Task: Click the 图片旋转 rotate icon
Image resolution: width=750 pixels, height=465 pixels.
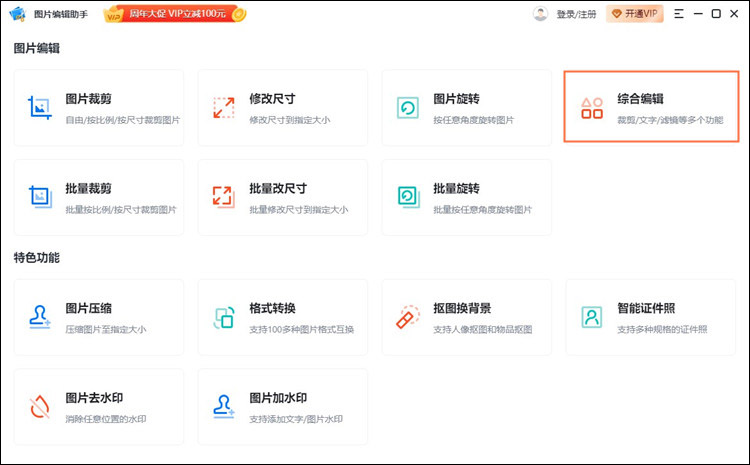Action: point(408,108)
